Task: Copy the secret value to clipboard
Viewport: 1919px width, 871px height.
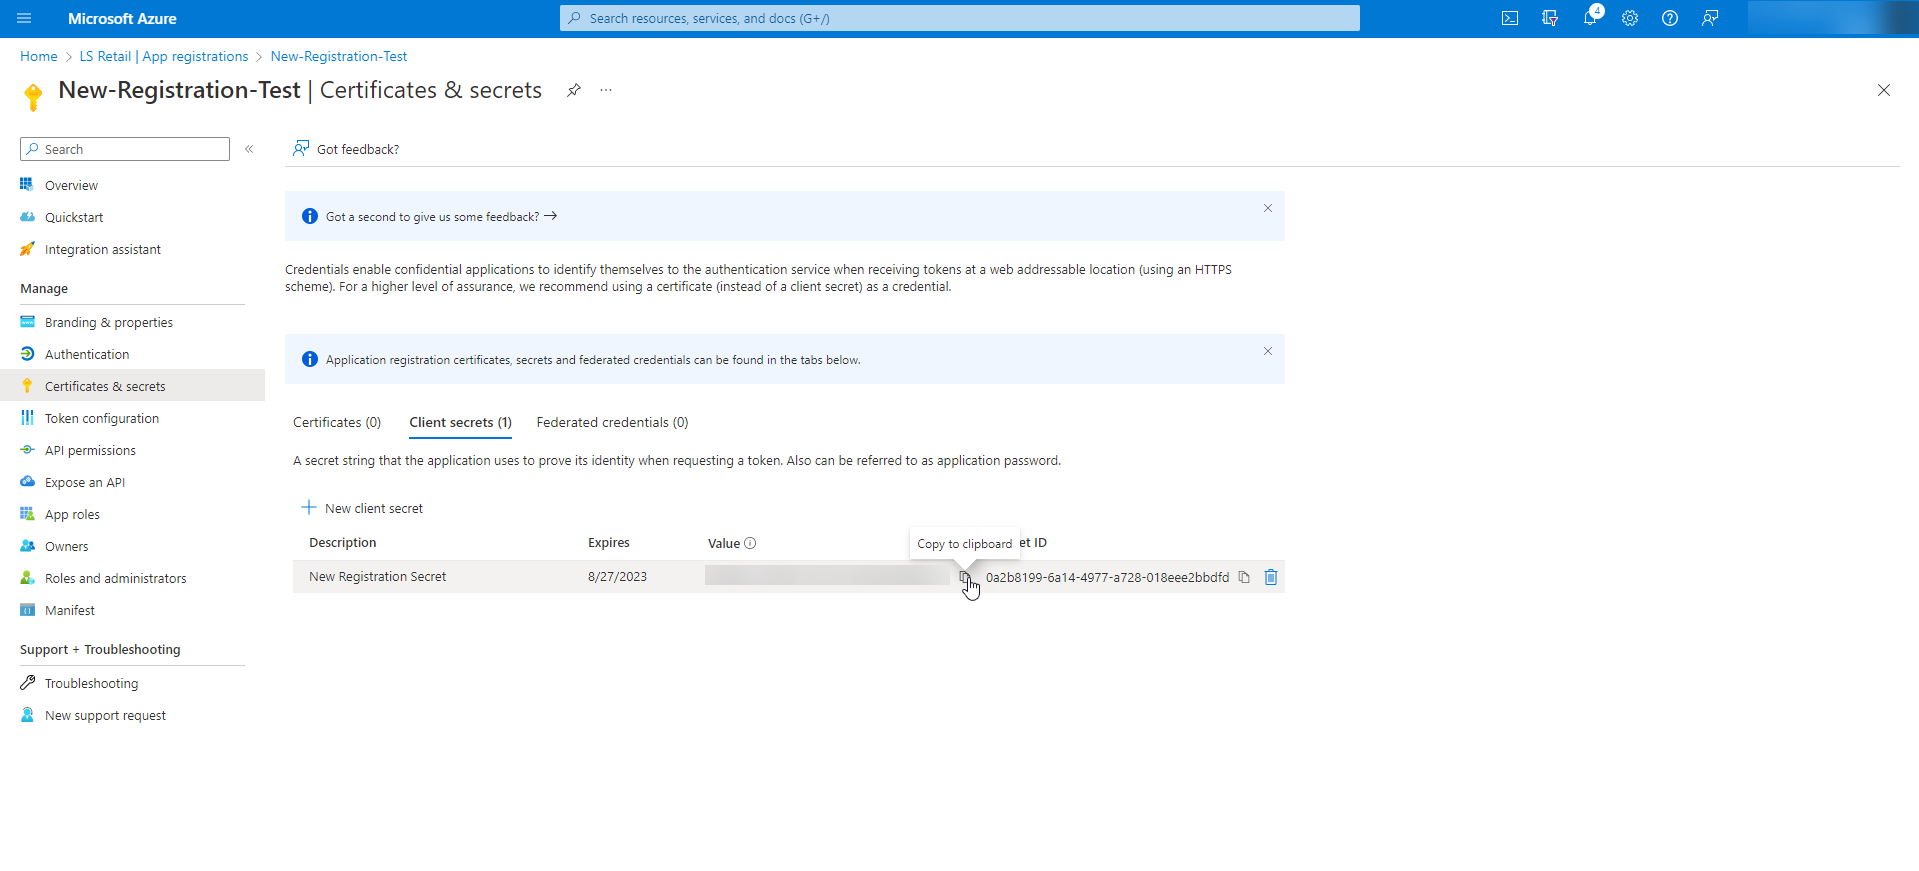Action: pos(964,577)
